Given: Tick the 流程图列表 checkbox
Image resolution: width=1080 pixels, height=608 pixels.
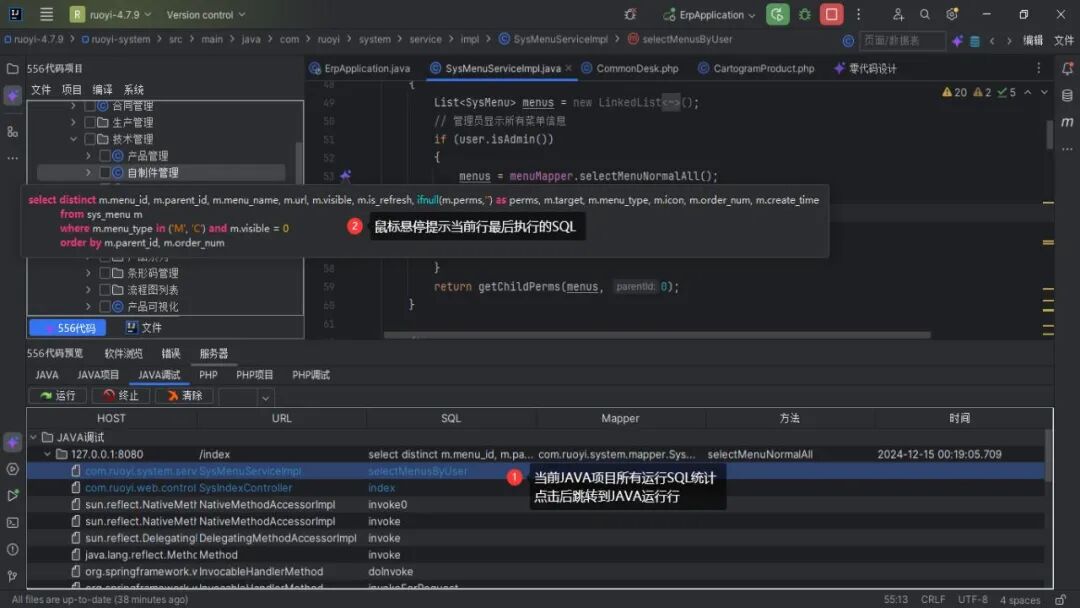Looking at the screenshot, I should (105, 289).
